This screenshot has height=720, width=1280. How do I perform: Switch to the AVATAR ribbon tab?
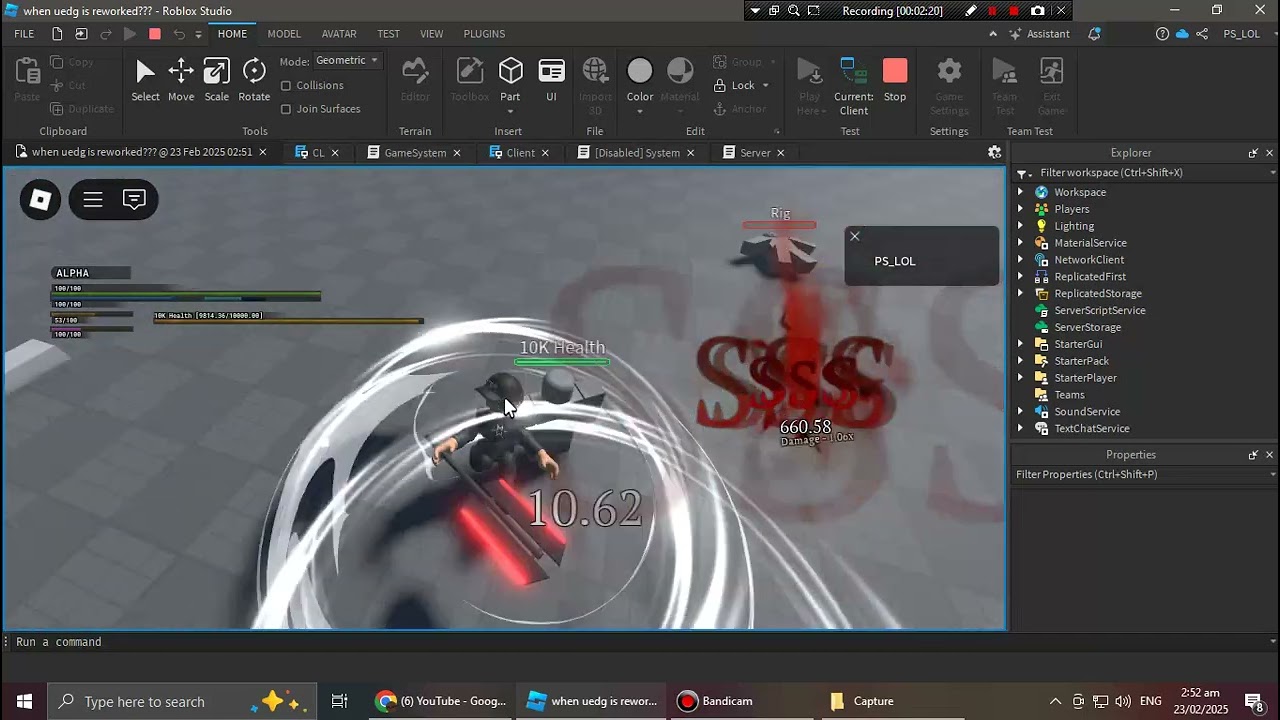(339, 34)
